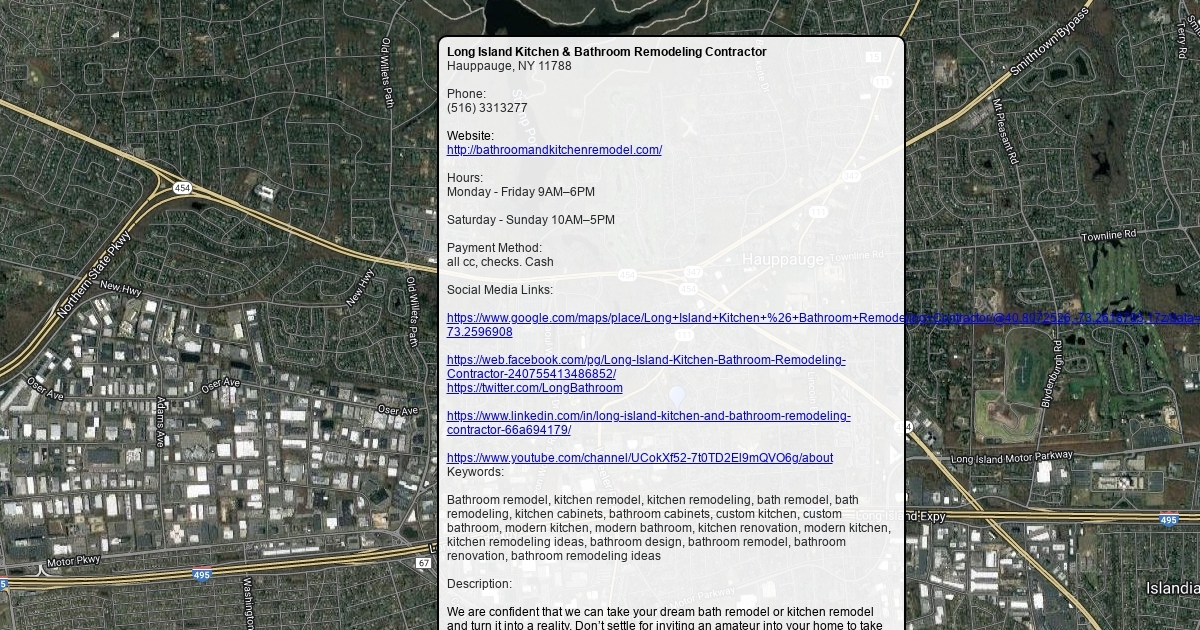Image resolution: width=1200 pixels, height=630 pixels.
Task: Click the route 67 shield on the map
Action: coord(424,563)
